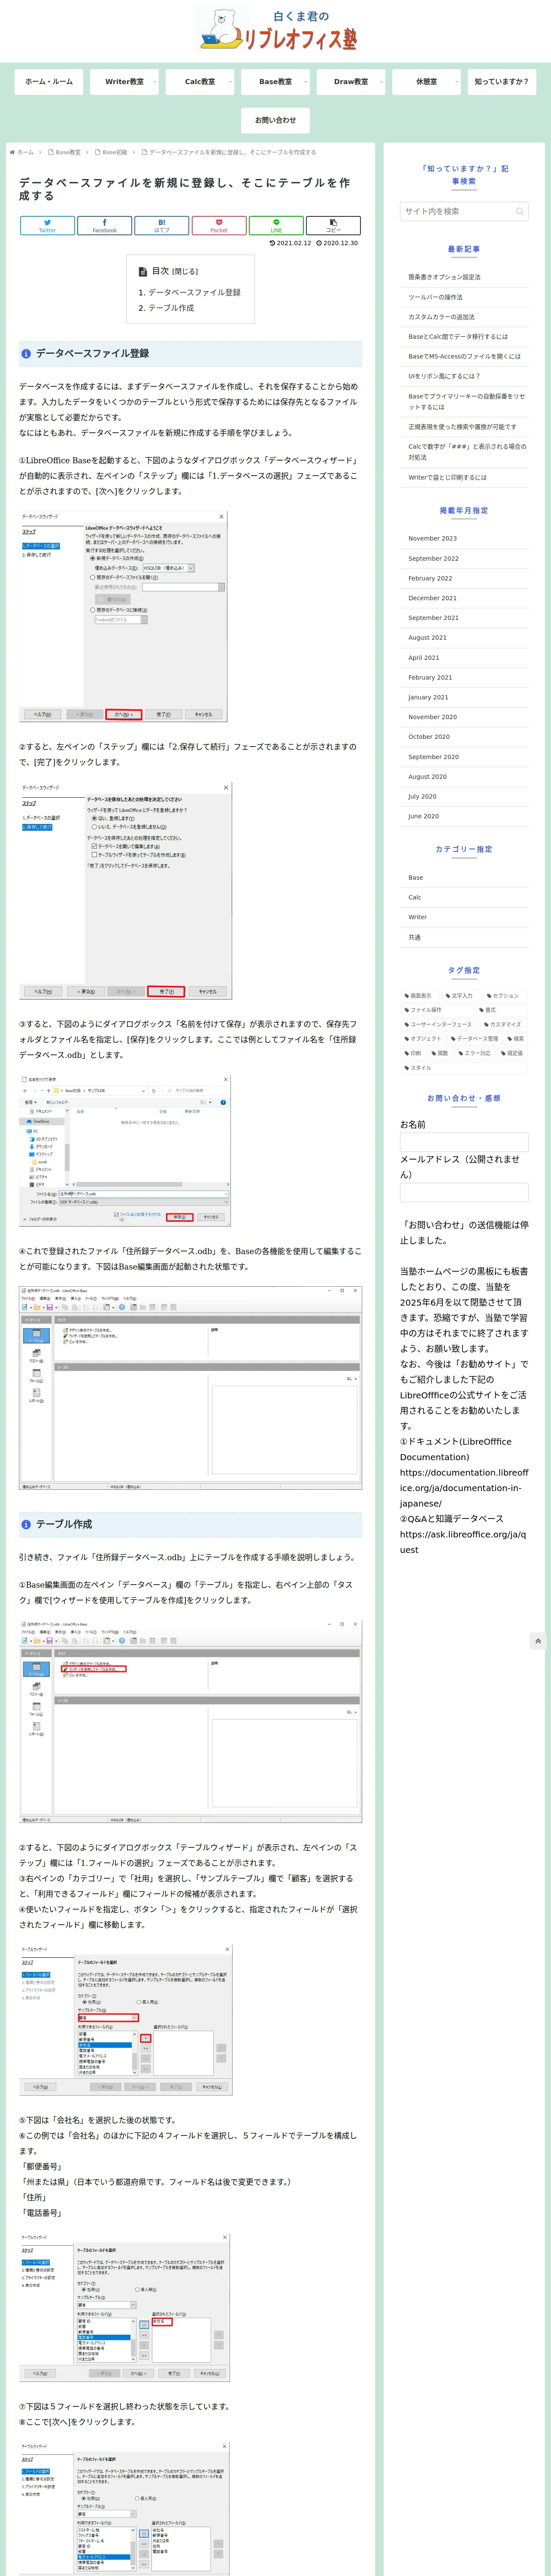Open recent article UIをリボン風にするには？
This screenshot has height=2576, width=551.
tap(464, 376)
